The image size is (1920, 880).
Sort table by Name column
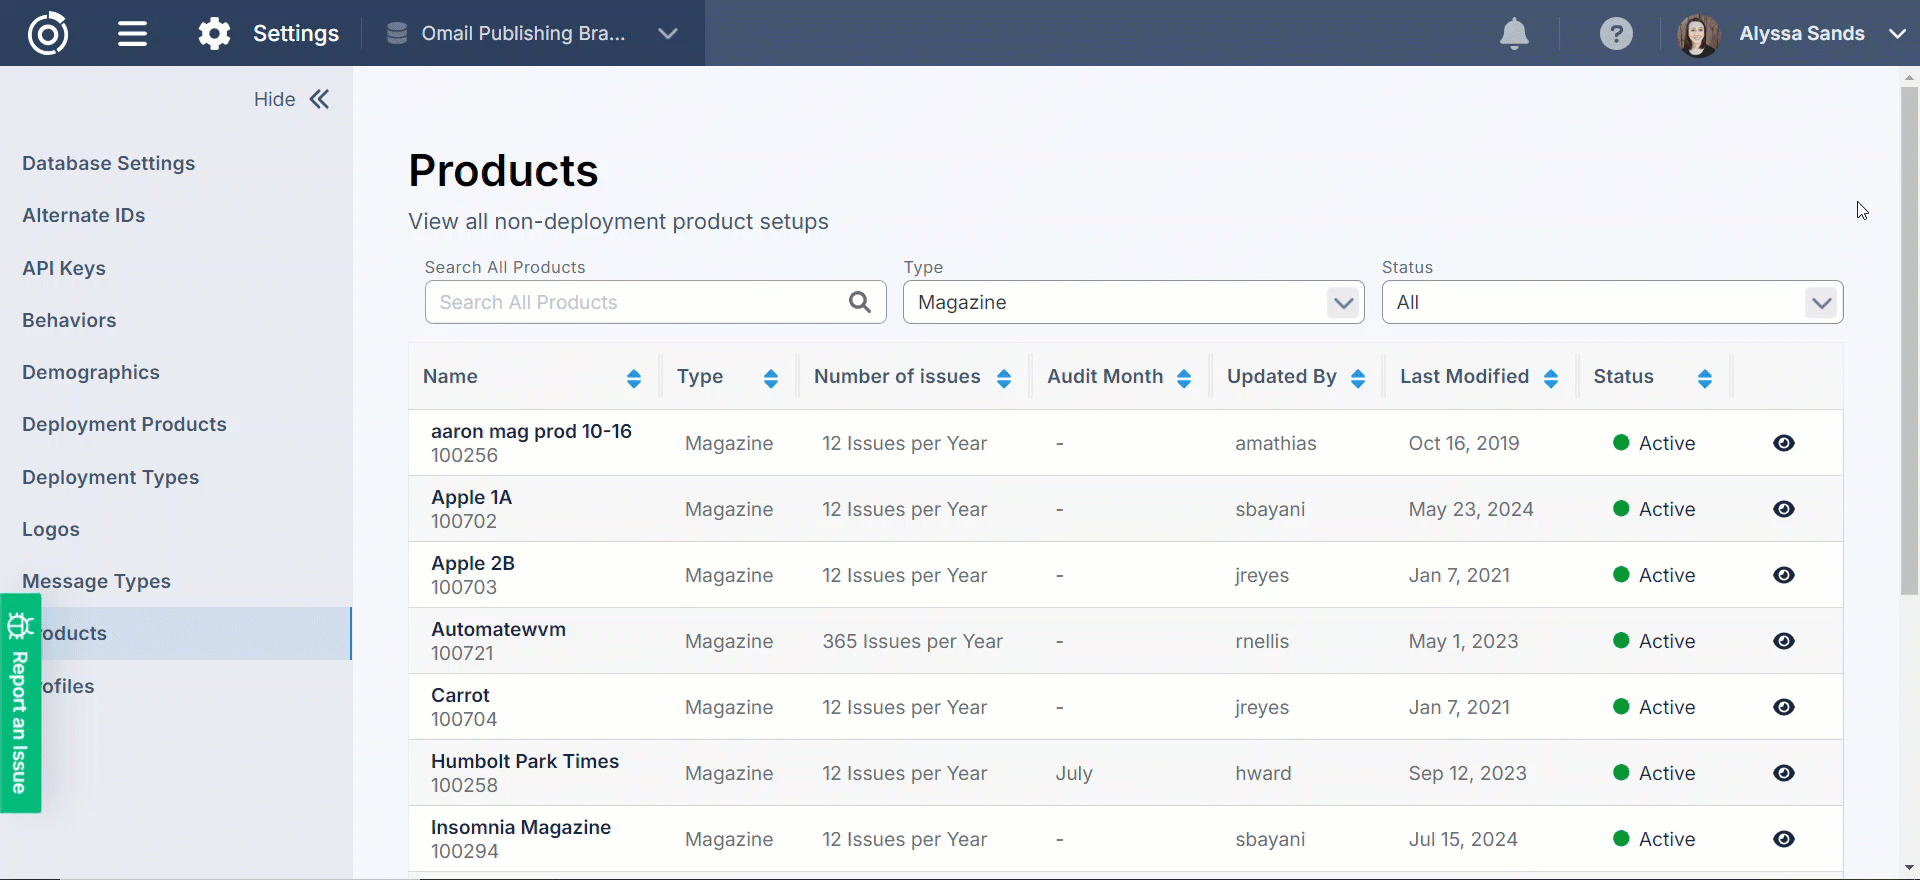click(x=633, y=378)
